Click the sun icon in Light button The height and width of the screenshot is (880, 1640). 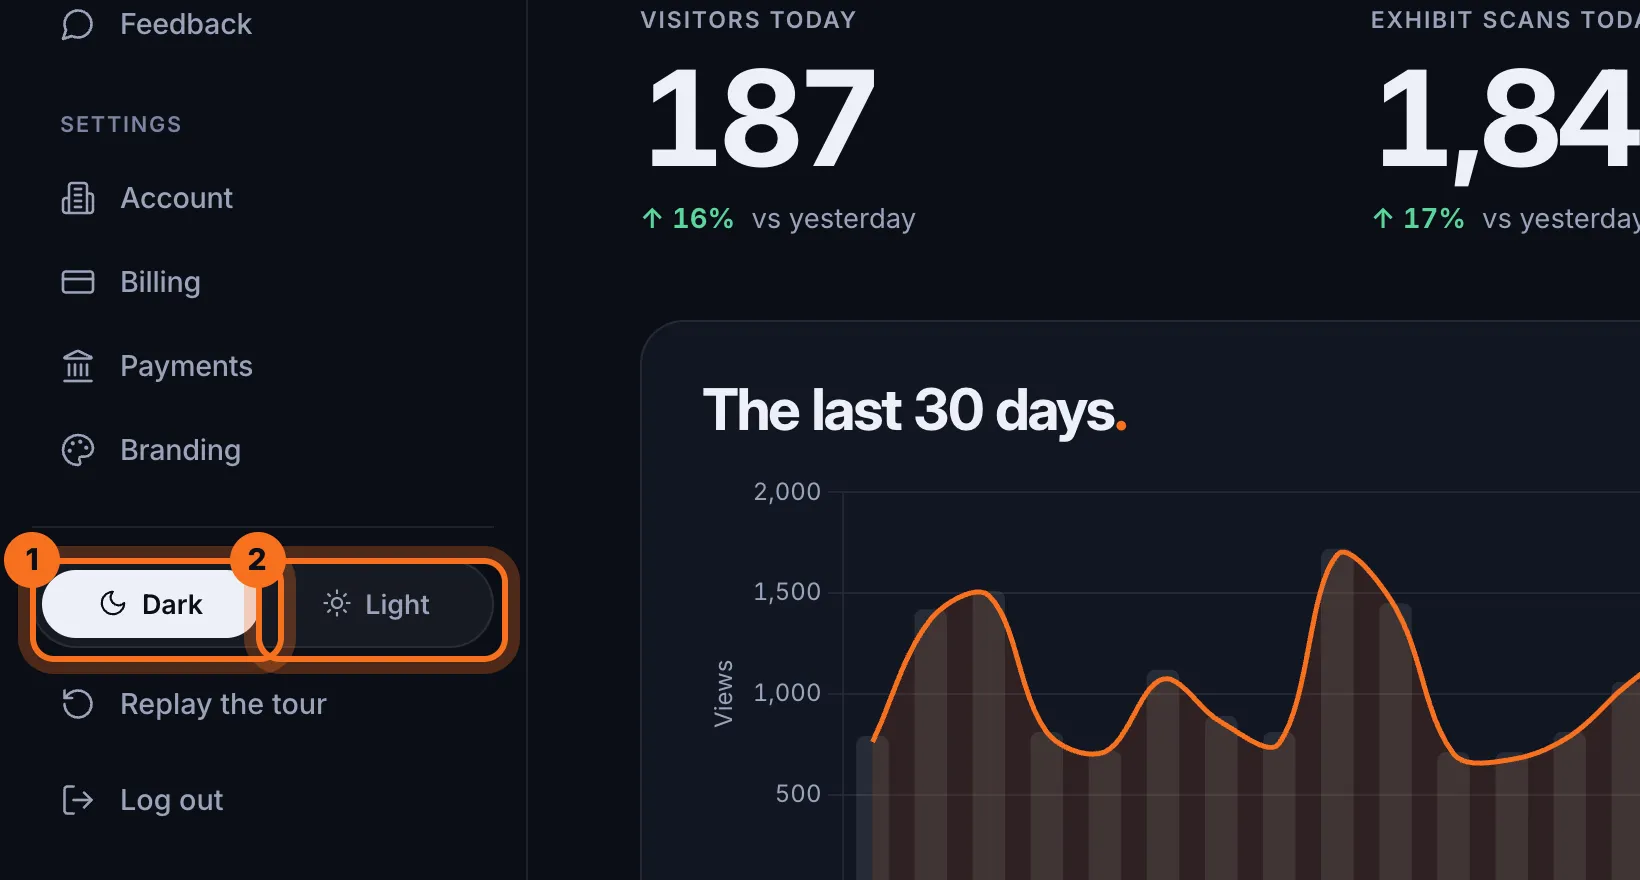[337, 604]
